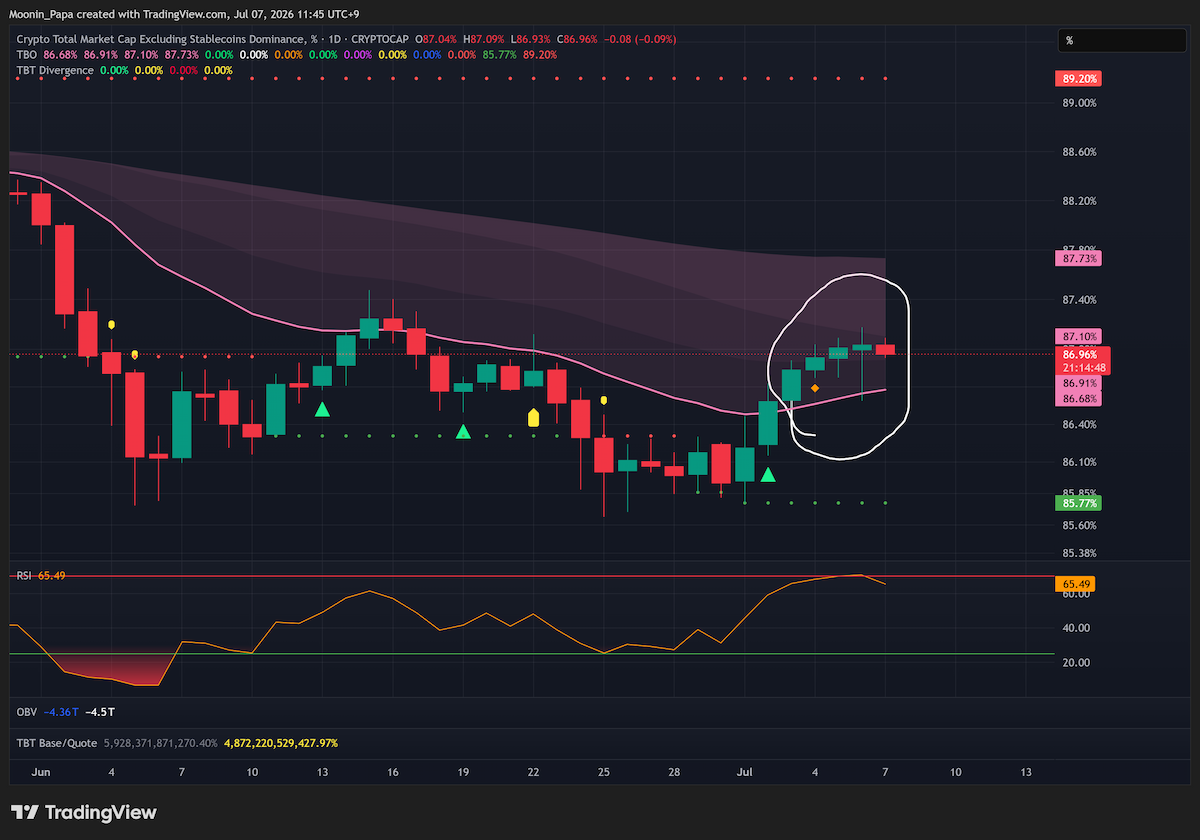The image size is (1200, 840).
Task: Click the green 85.77% price label
Action: [x=1077, y=505]
